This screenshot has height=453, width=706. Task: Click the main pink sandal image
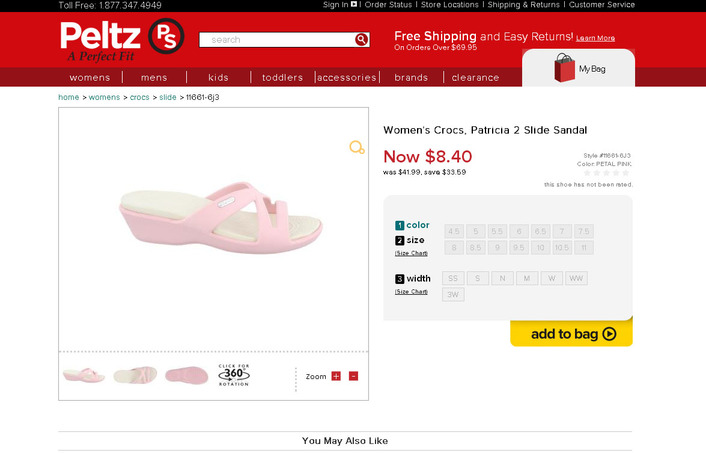(x=221, y=218)
